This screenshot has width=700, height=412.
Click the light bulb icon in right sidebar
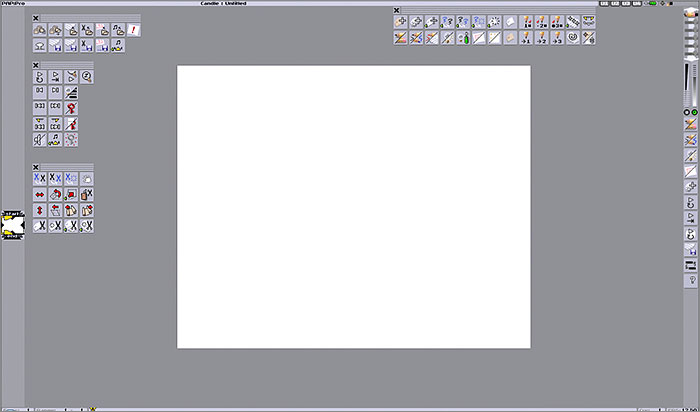pyautogui.click(x=690, y=281)
